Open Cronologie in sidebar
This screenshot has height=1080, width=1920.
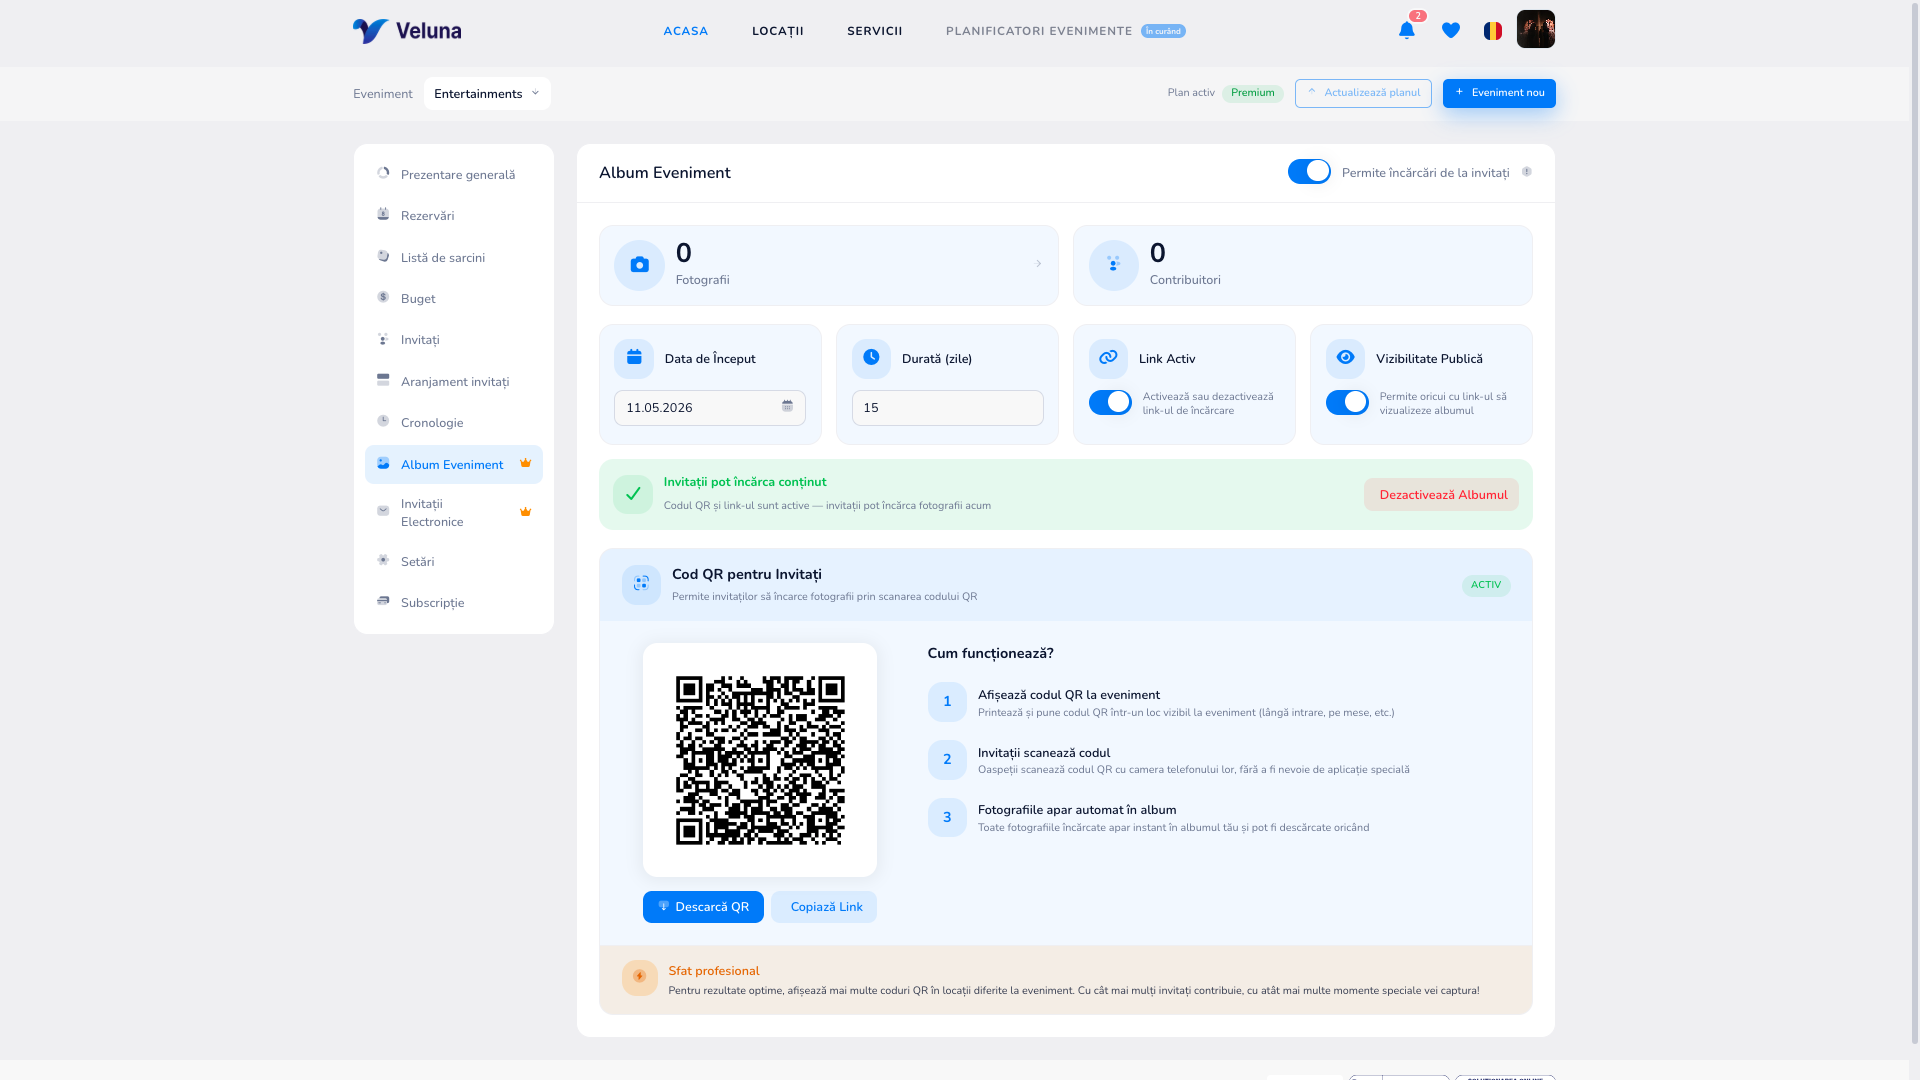point(454,422)
